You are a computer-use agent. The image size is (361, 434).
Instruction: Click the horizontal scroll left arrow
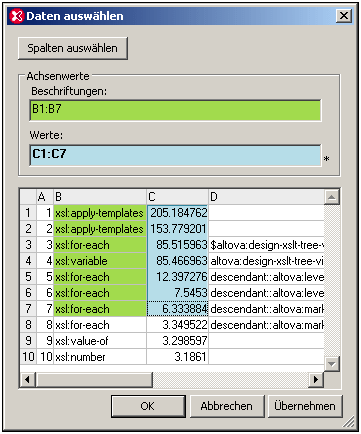[x=28, y=379]
